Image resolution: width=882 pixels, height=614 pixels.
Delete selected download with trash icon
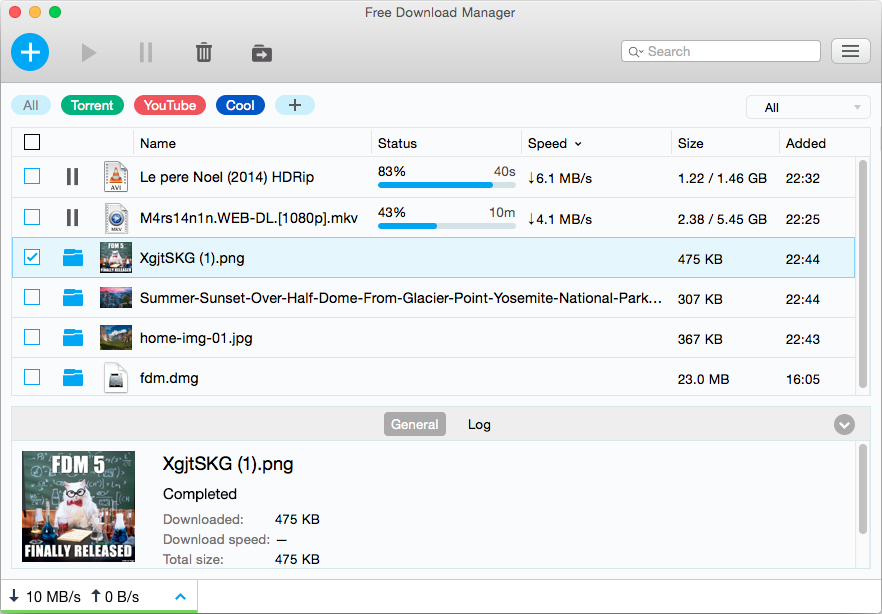point(204,53)
